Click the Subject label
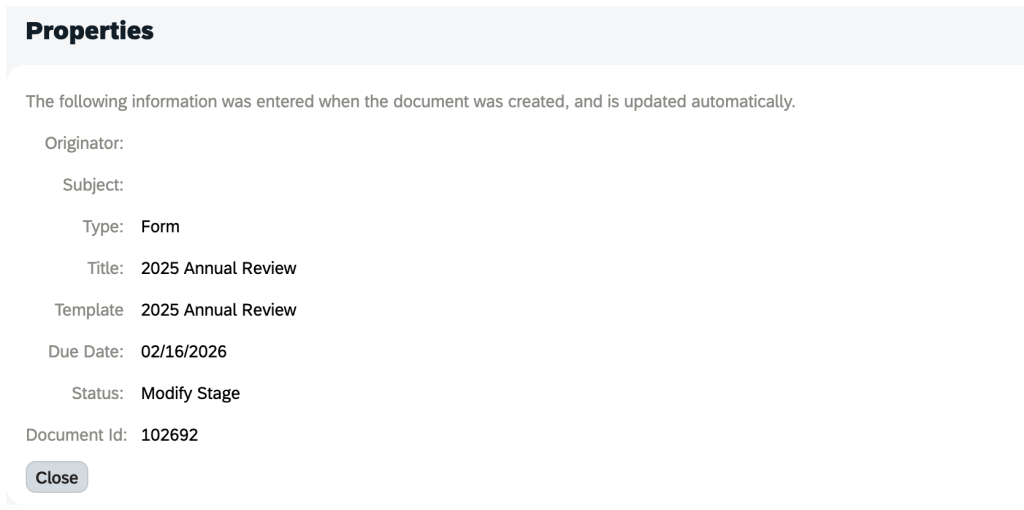 coord(93,185)
